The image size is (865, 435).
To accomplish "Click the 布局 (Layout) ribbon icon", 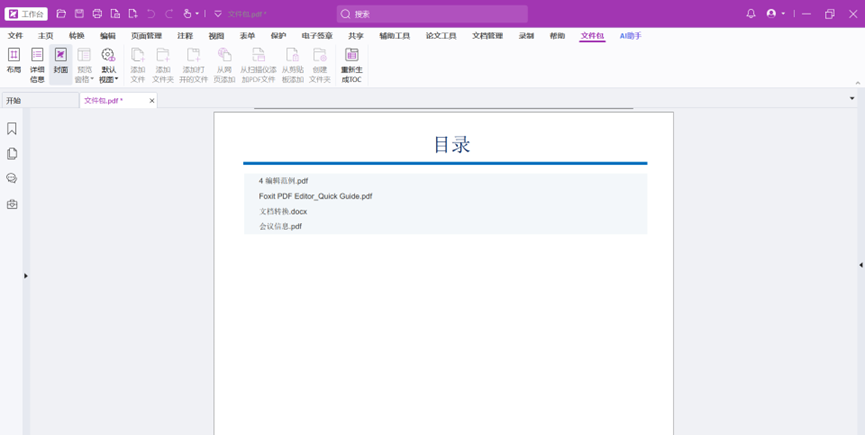I will 14,61.
